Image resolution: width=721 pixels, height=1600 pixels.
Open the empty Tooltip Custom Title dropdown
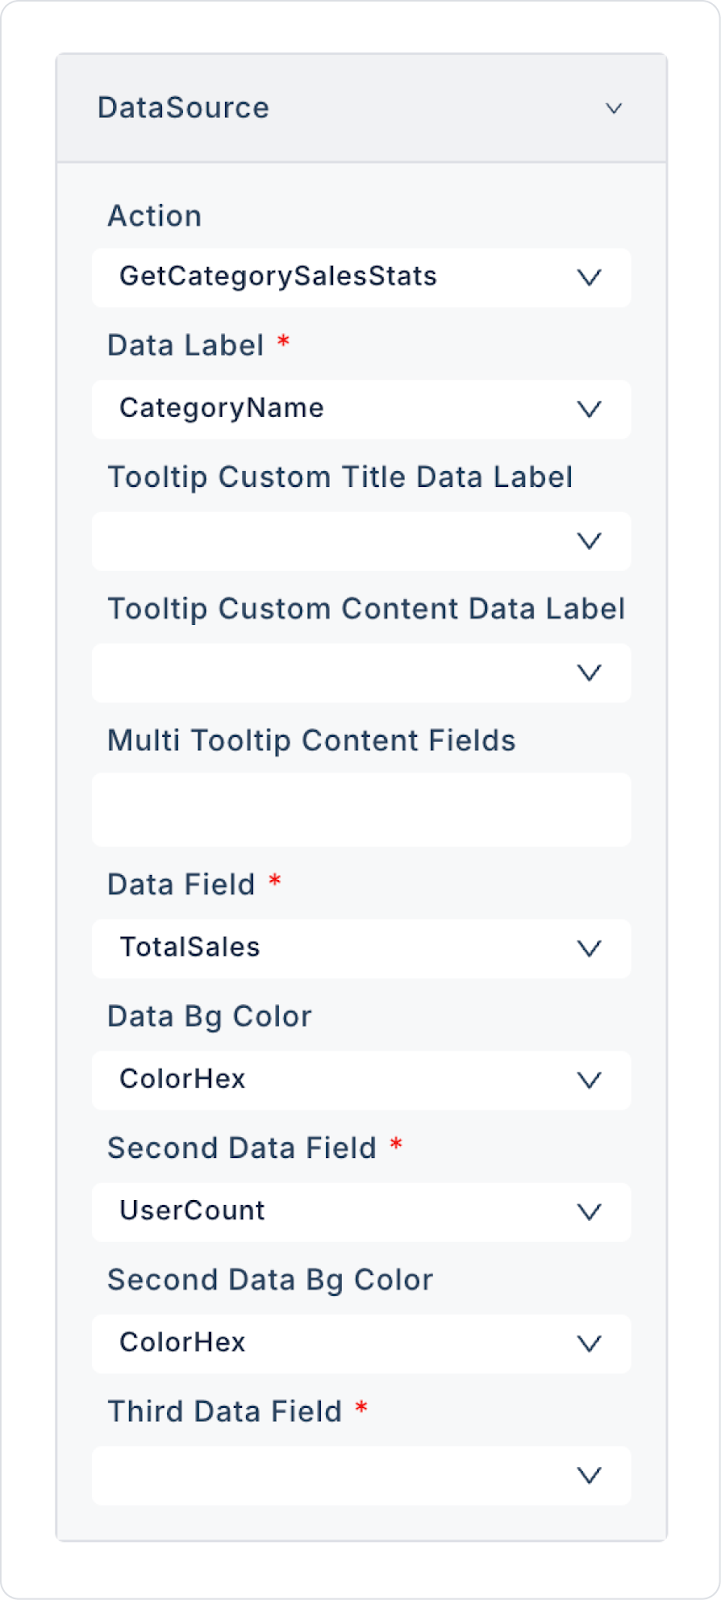pos(330,541)
